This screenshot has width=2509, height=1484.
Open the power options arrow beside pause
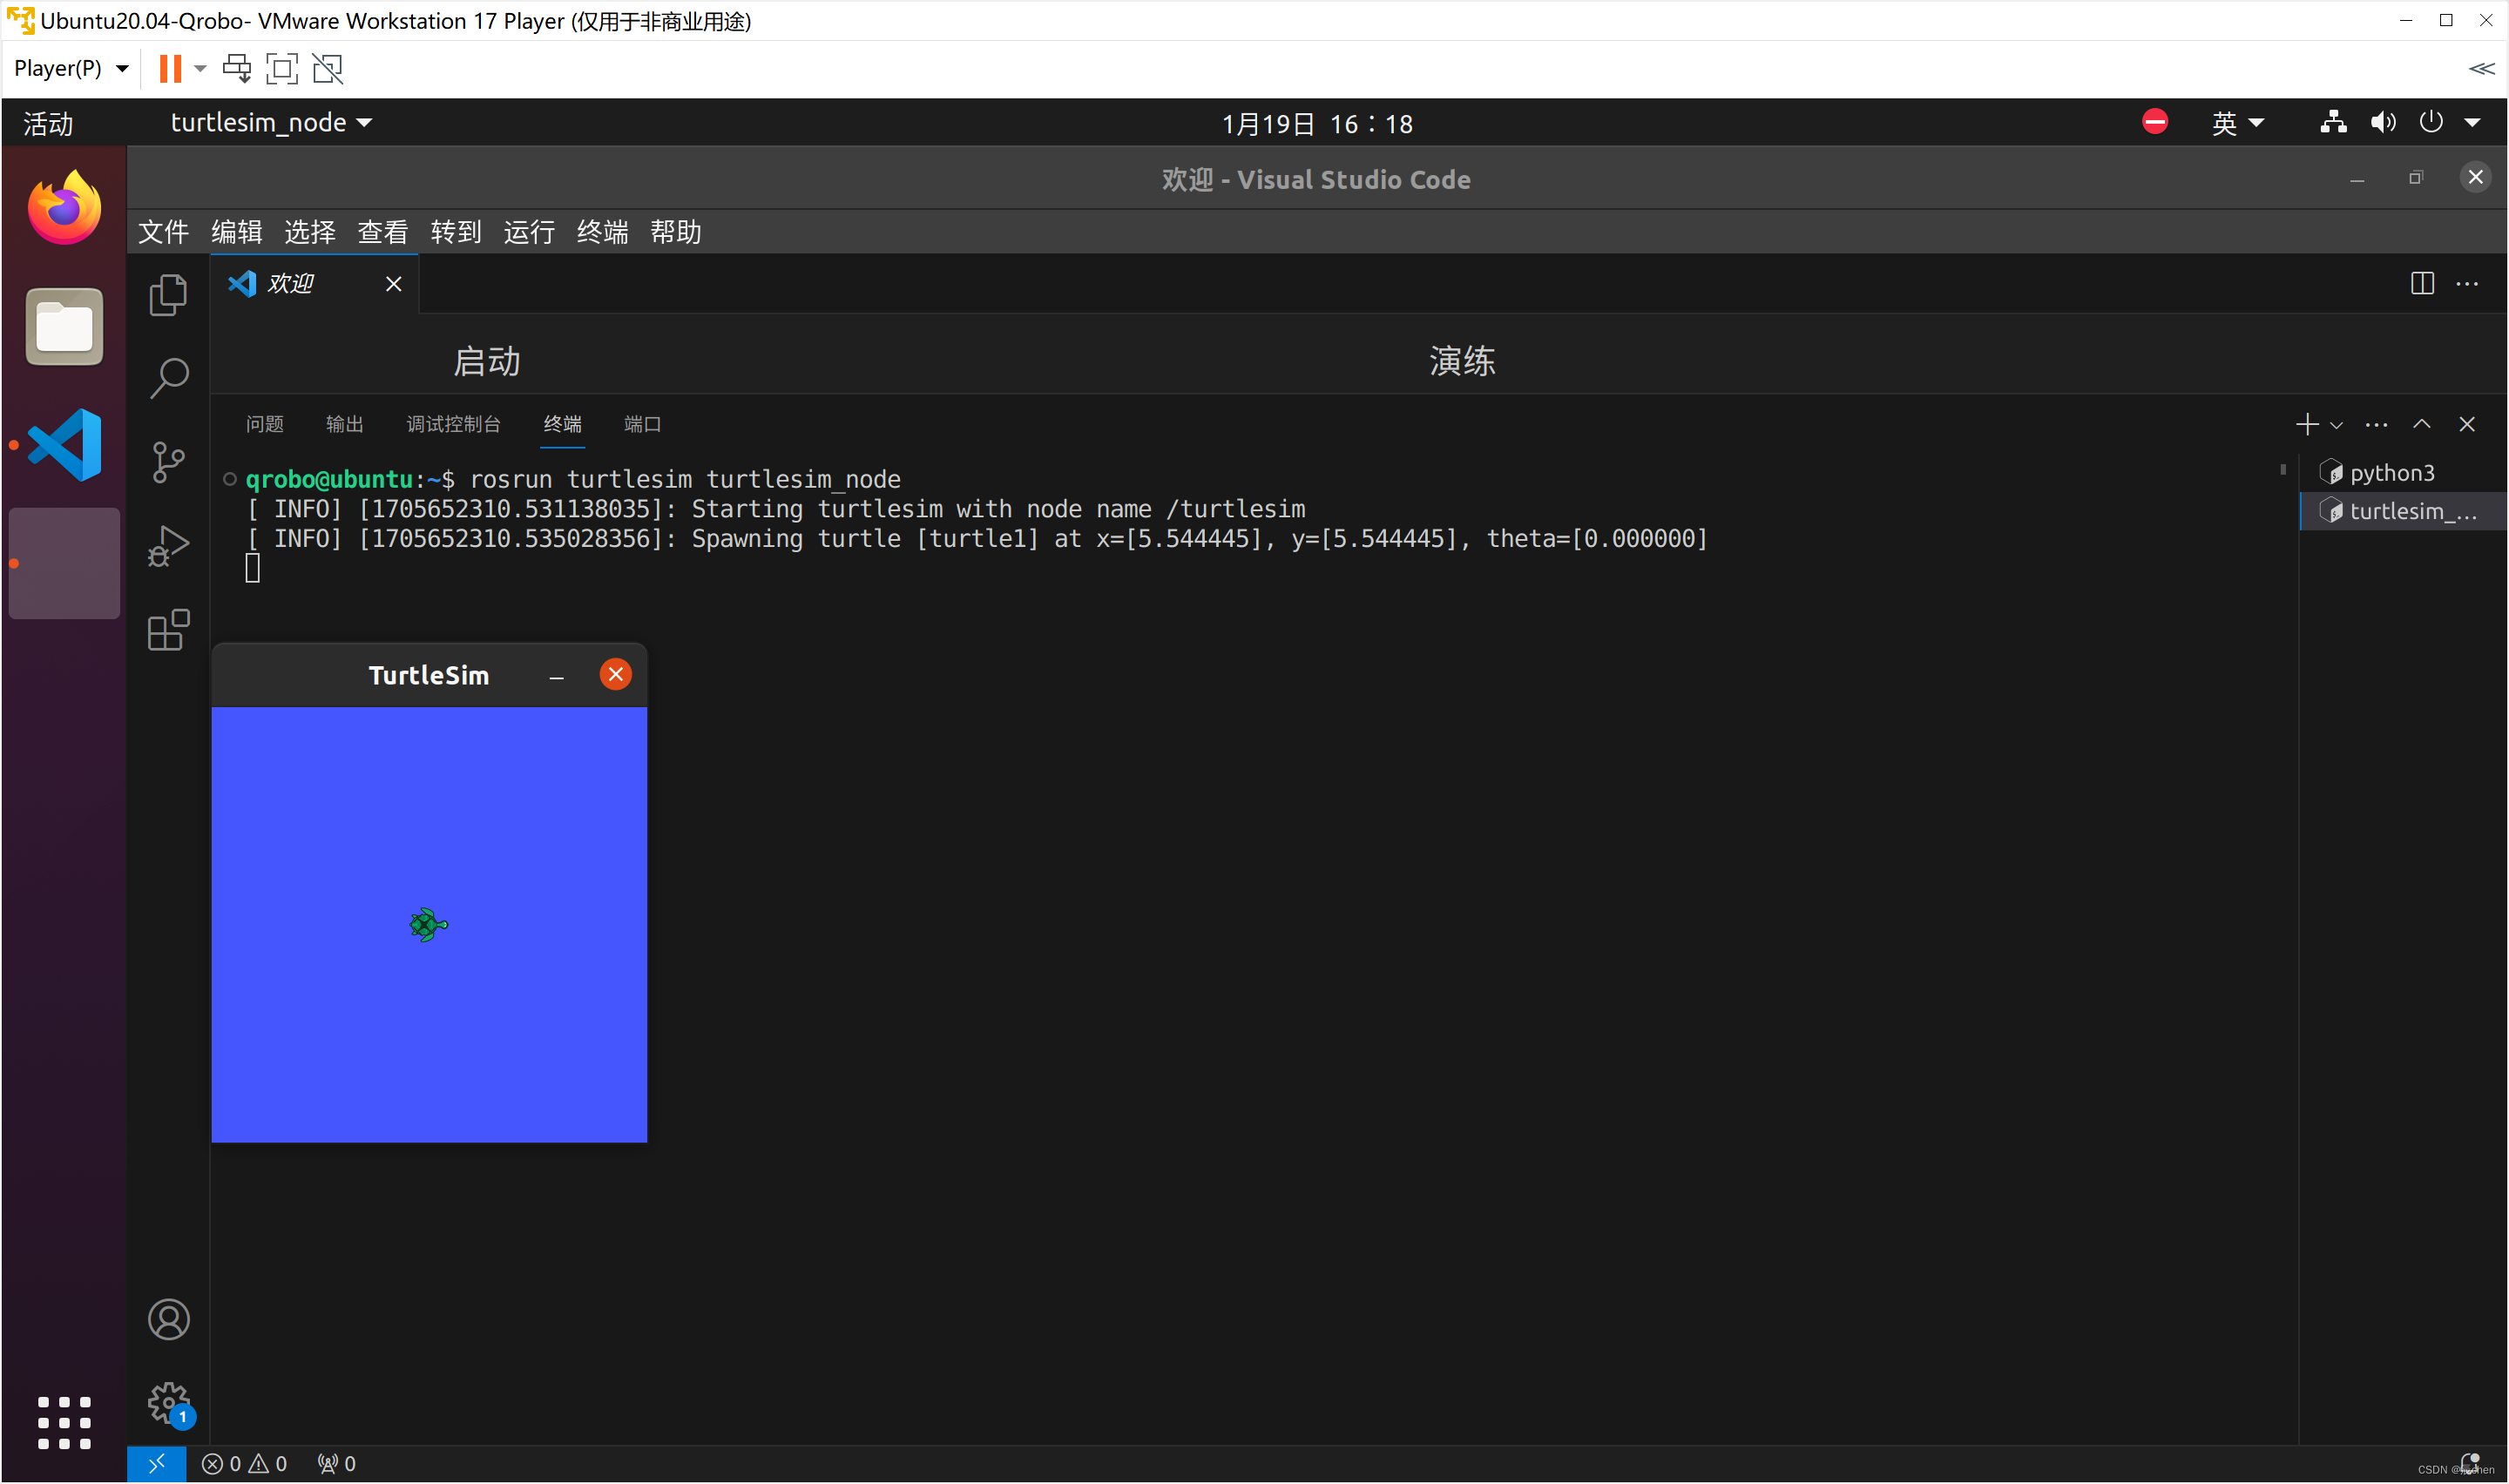[x=200, y=68]
